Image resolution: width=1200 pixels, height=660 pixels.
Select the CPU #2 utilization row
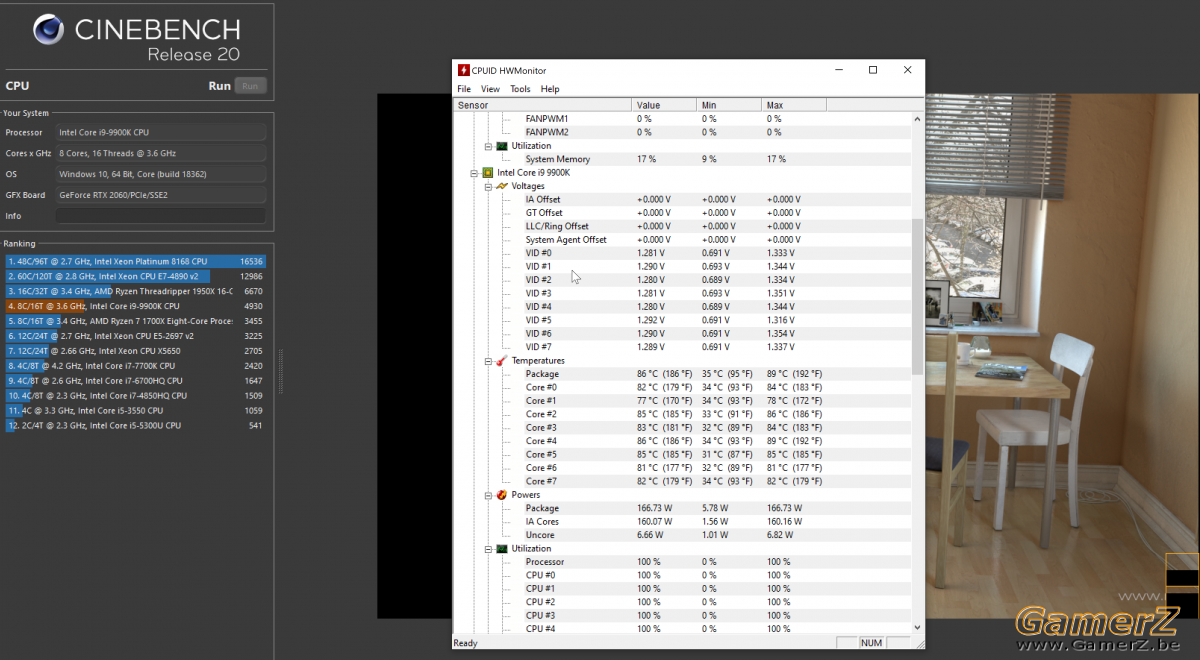point(683,602)
